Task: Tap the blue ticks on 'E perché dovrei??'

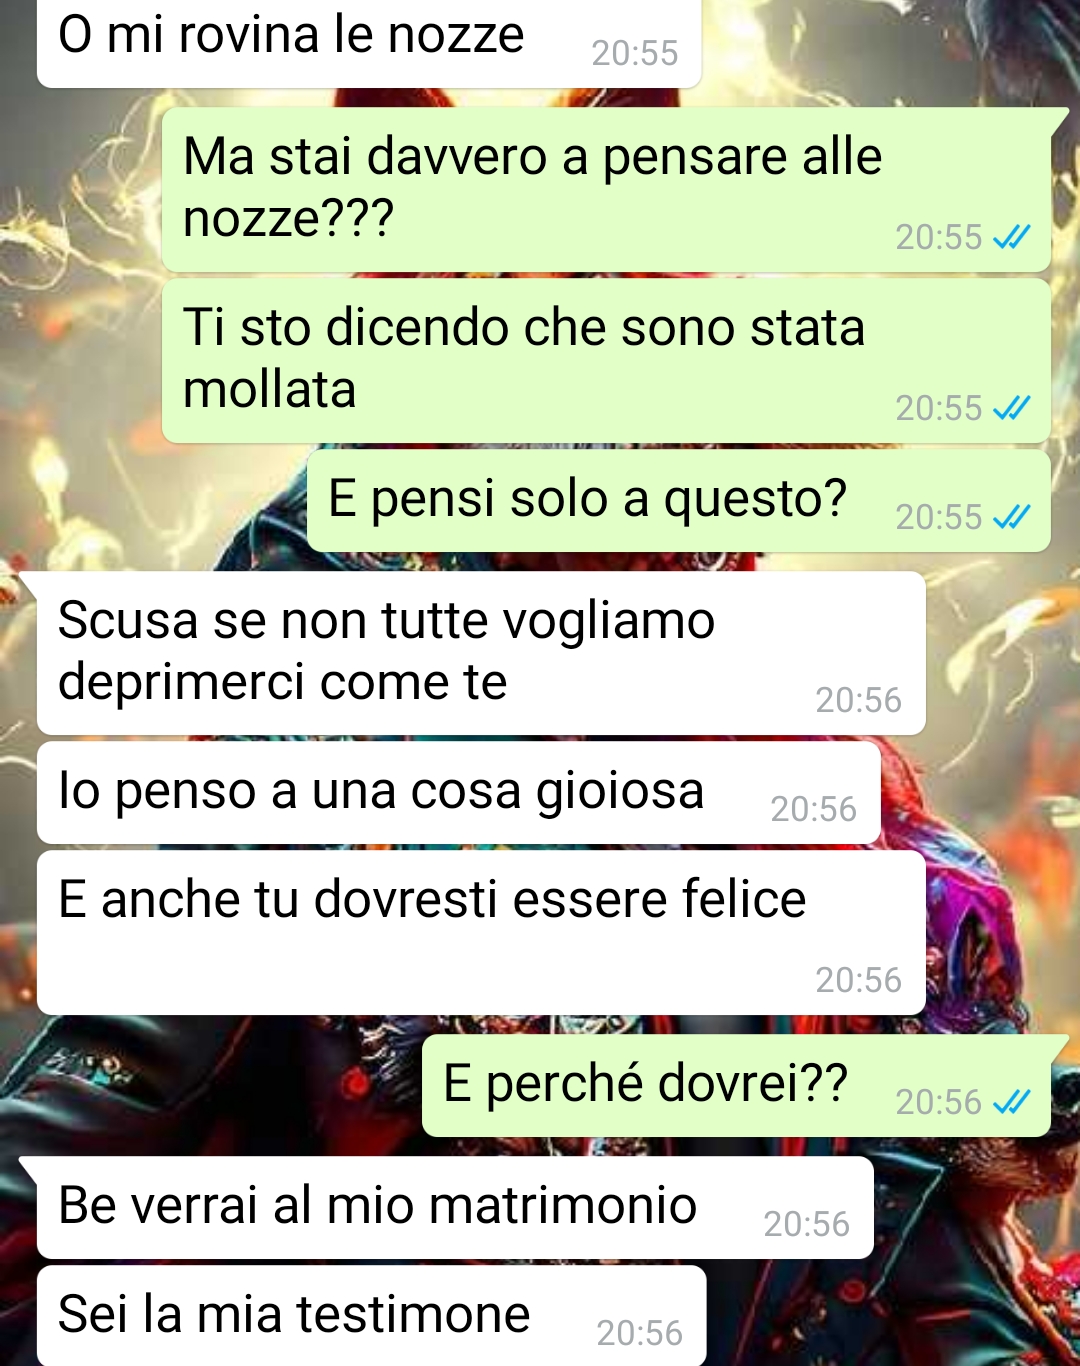Action: pos(1012,1102)
